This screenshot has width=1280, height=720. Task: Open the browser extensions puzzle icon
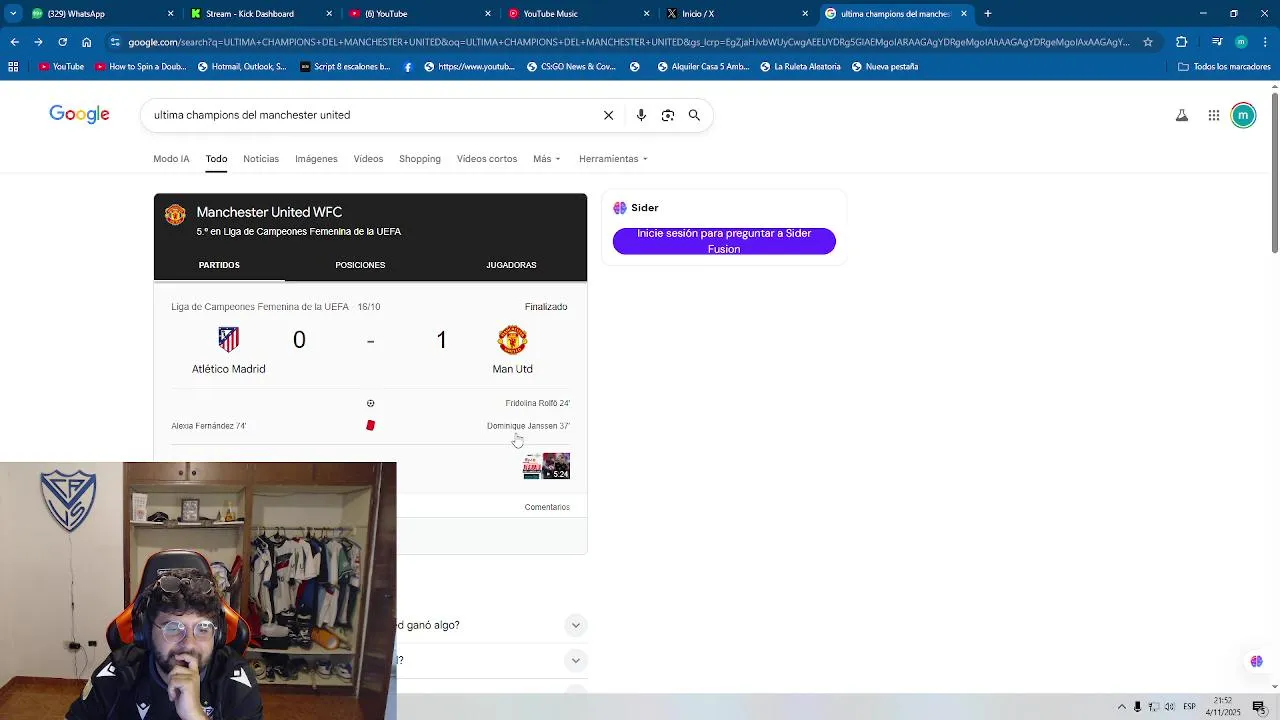[1181, 42]
